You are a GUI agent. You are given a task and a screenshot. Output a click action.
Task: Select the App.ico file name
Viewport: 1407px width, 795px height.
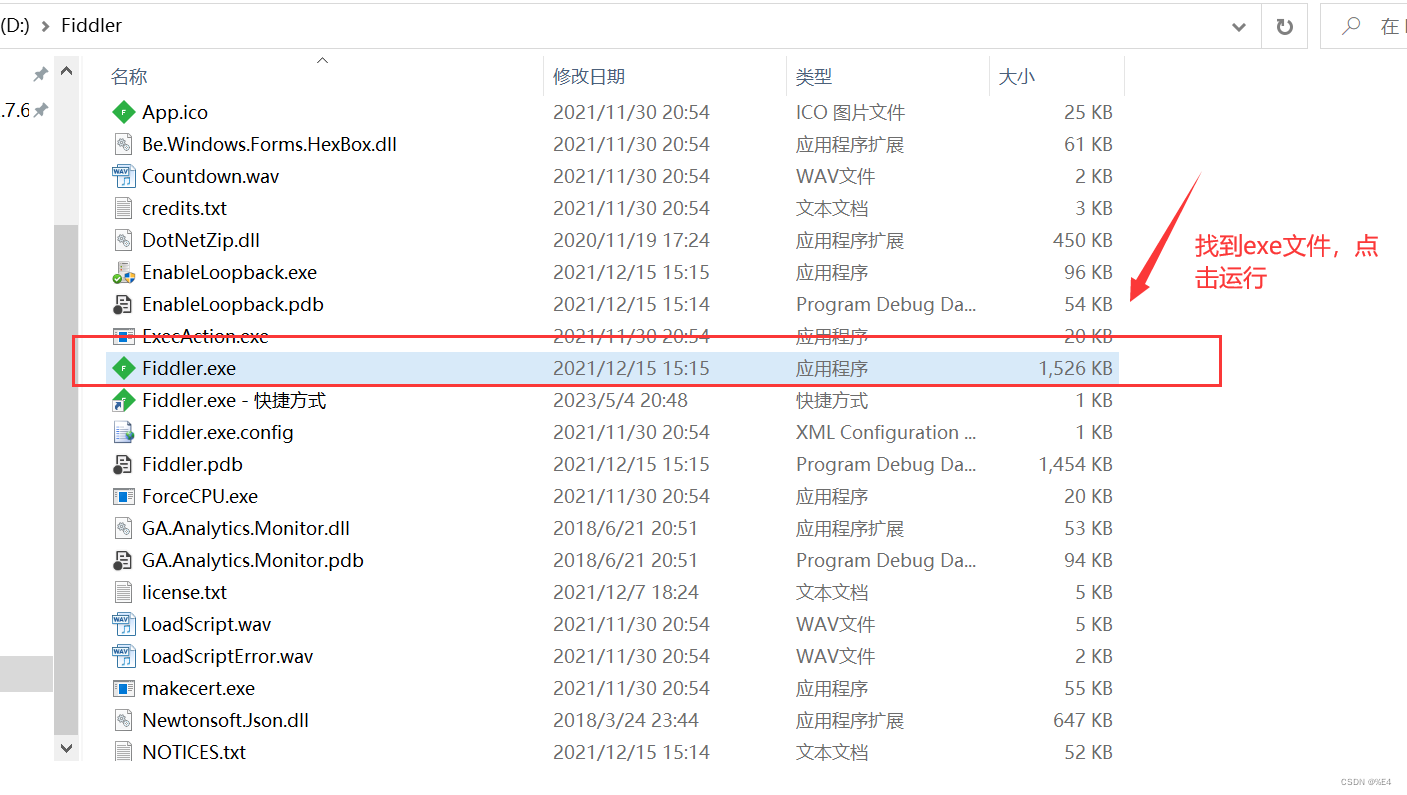point(175,112)
